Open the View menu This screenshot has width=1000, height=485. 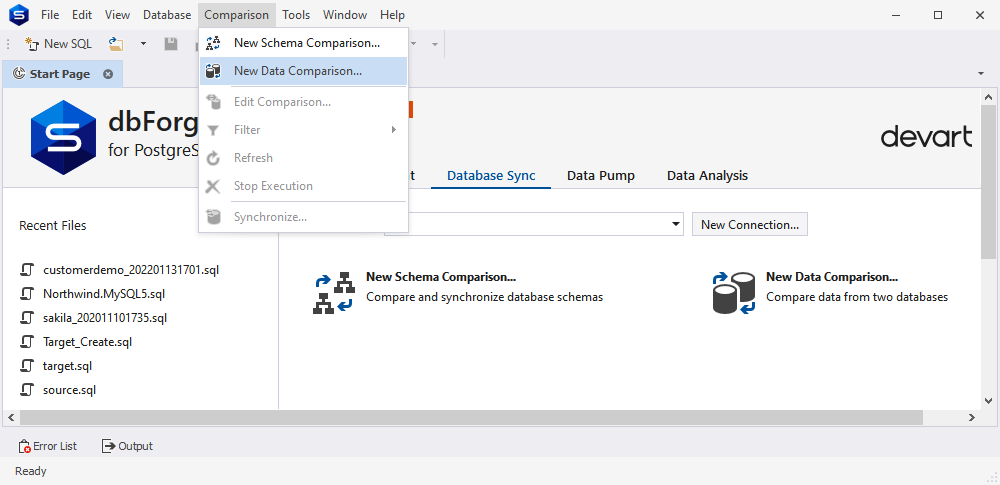pos(117,15)
